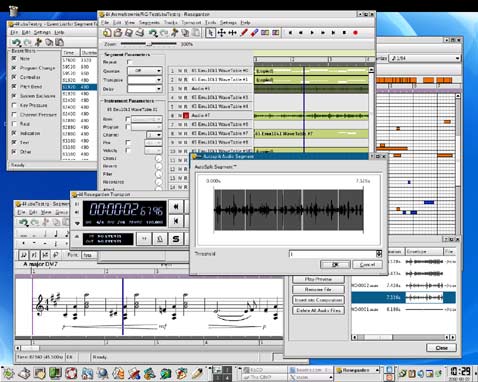Image resolution: width=478 pixels, height=382 pixels.
Task: Click the Zoom slider handle
Action: coord(149,44)
